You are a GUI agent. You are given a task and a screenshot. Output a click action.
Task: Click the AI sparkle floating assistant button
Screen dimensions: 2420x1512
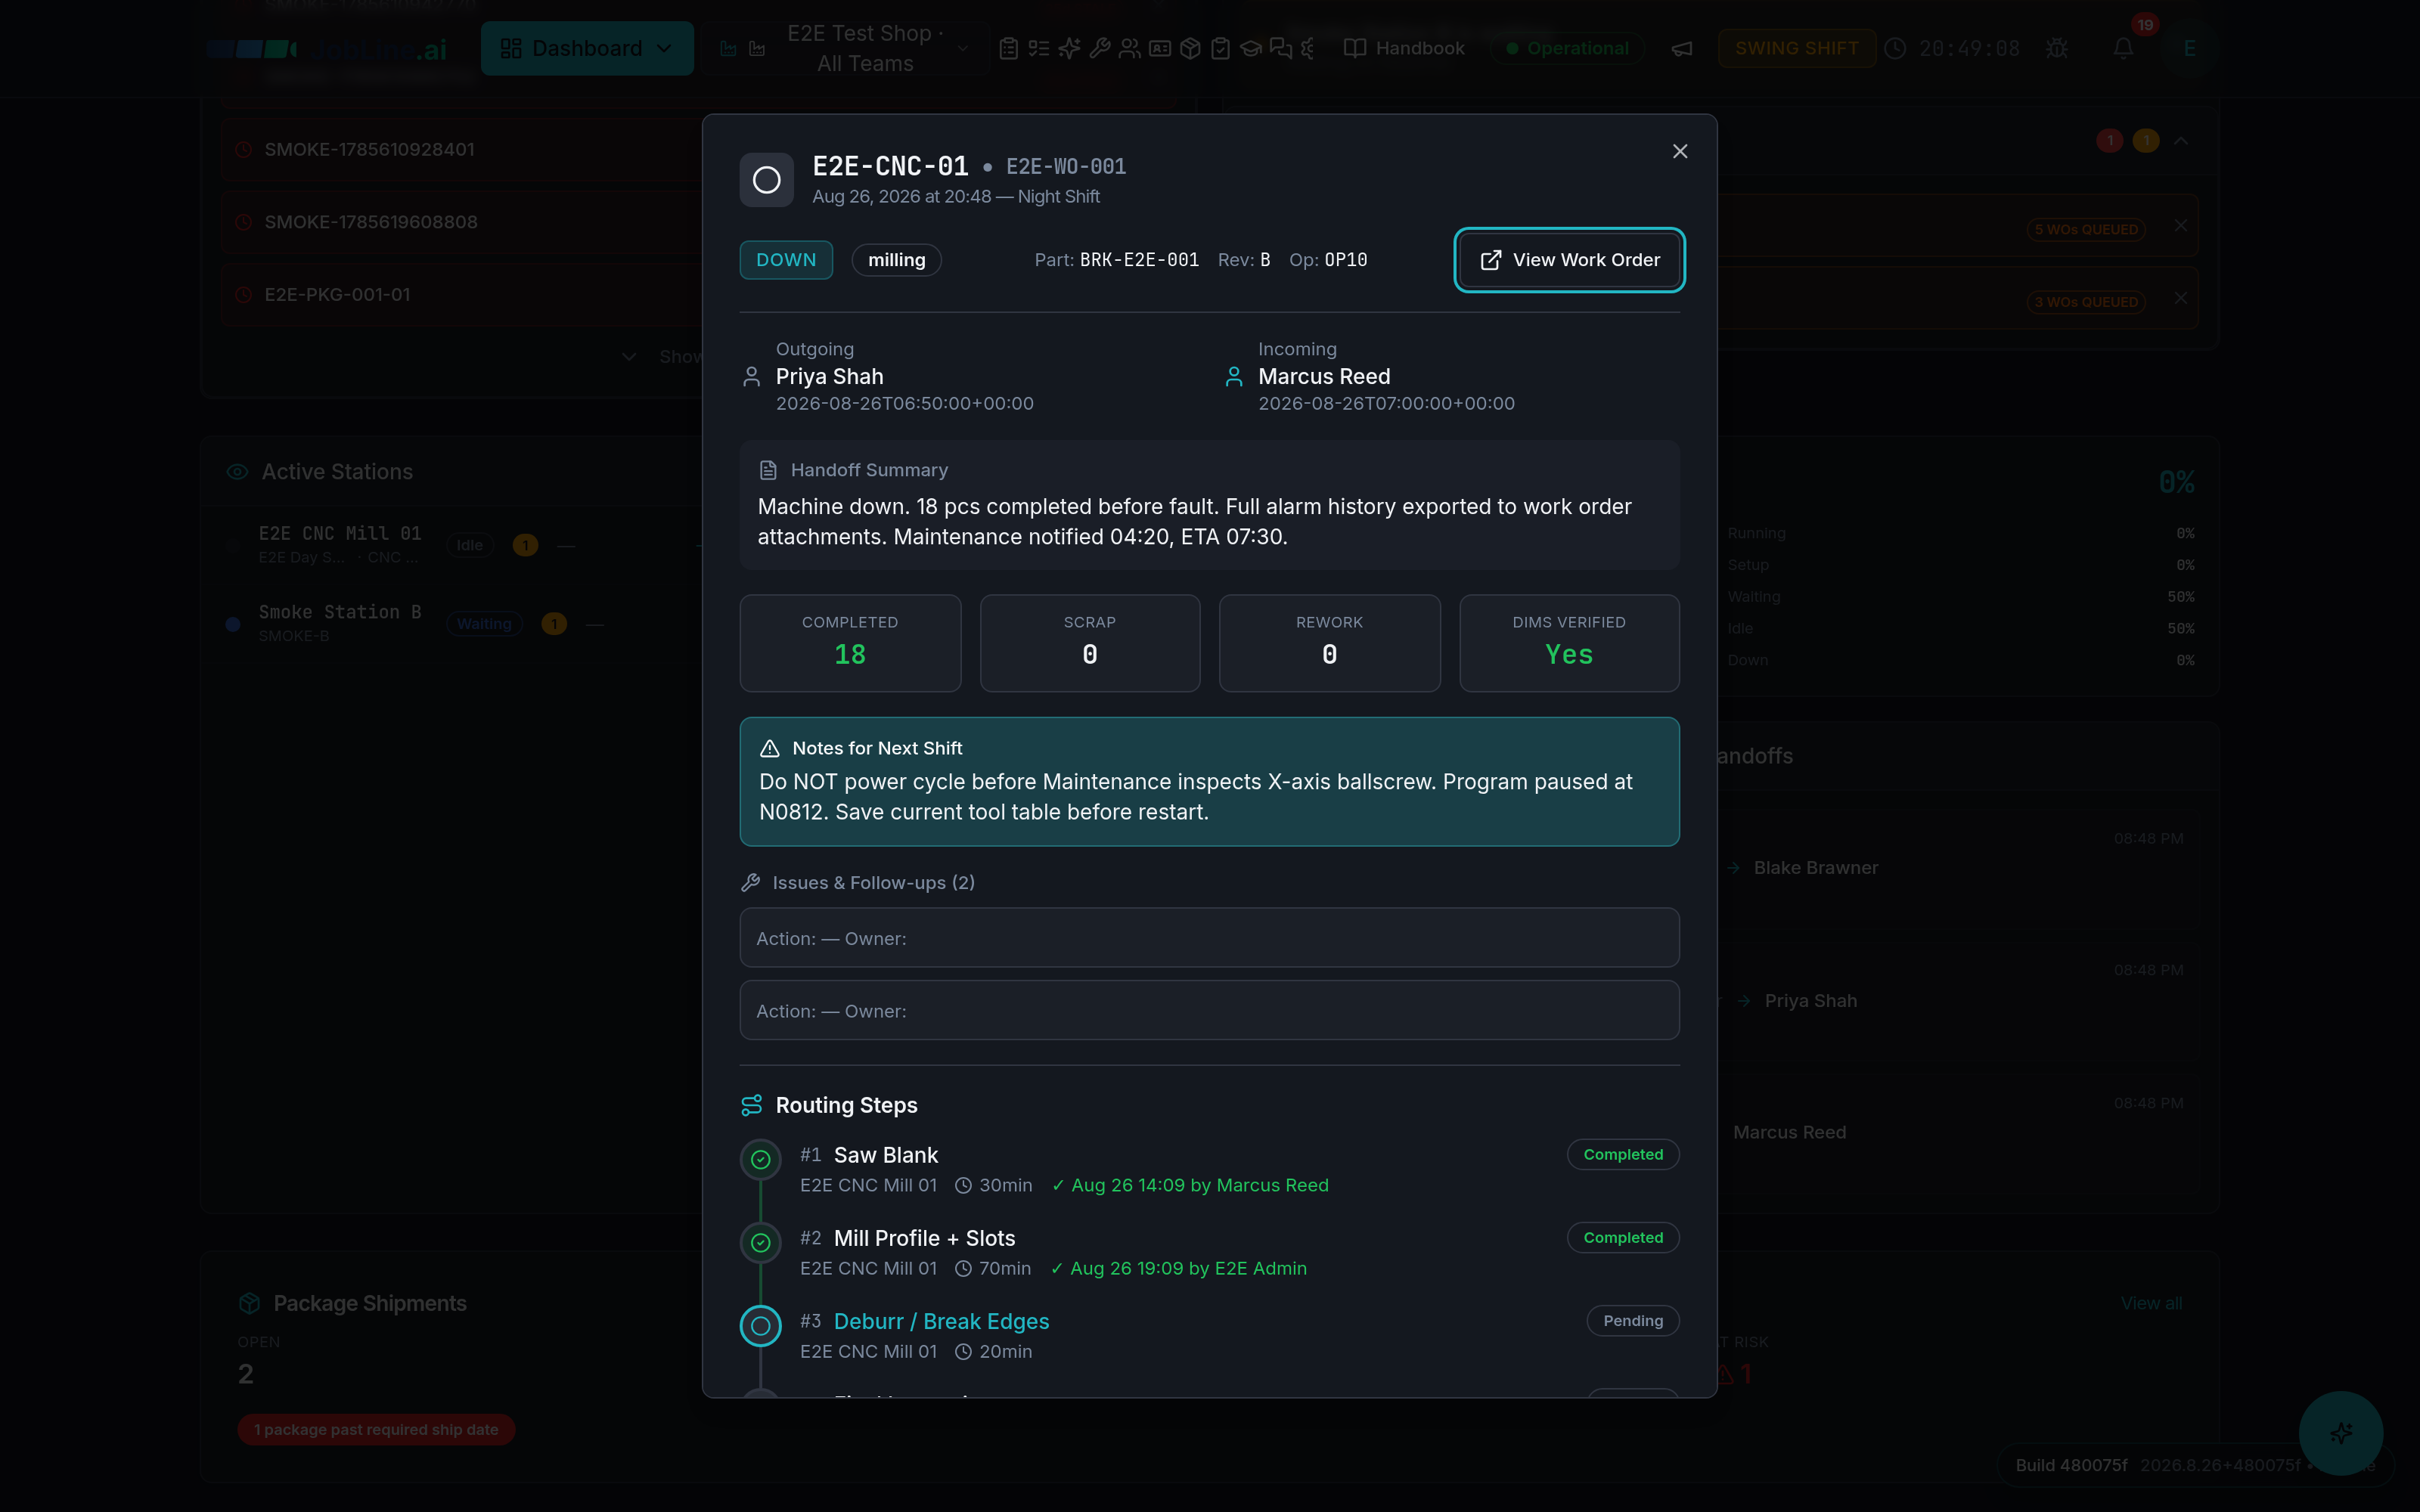[x=2340, y=1433]
